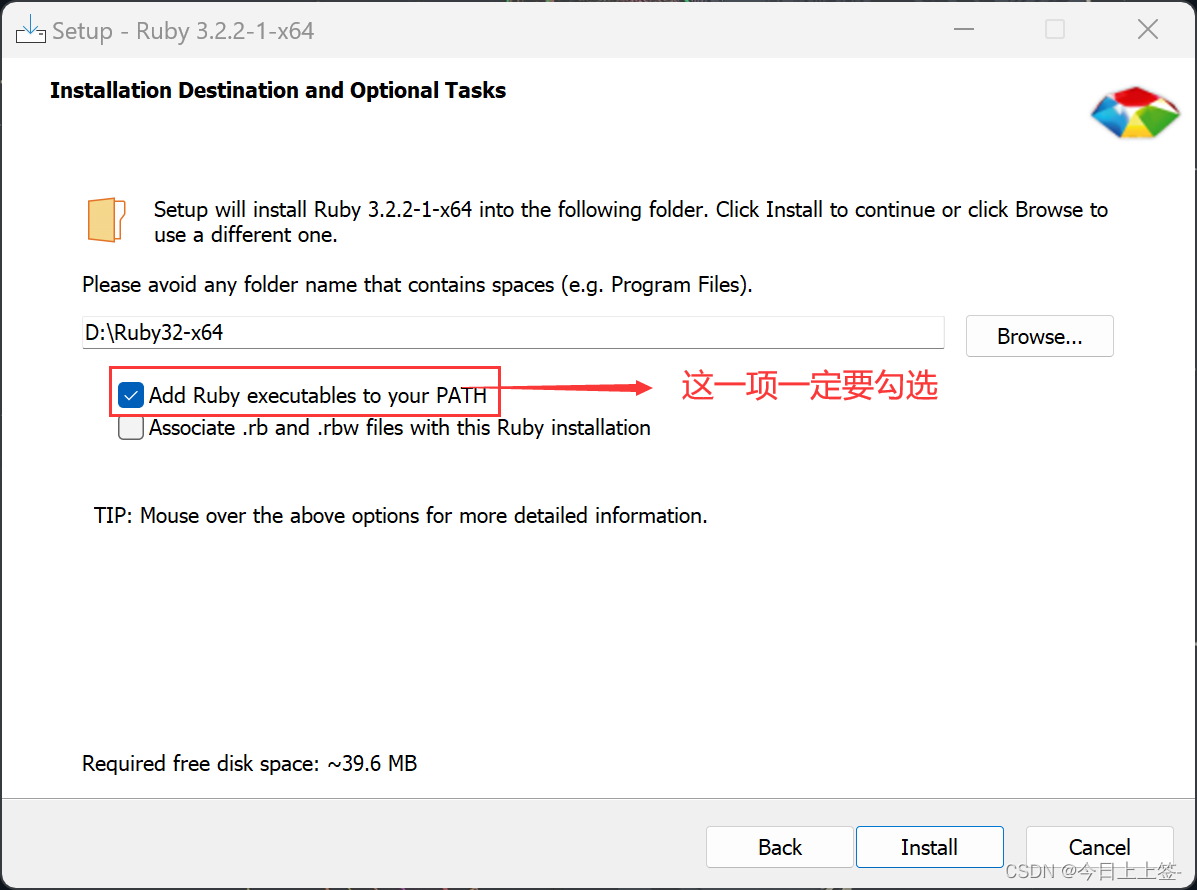Uncheck Add Ruby executables to your PATH
The height and width of the screenshot is (890, 1197).
pyautogui.click(x=131, y=395)
